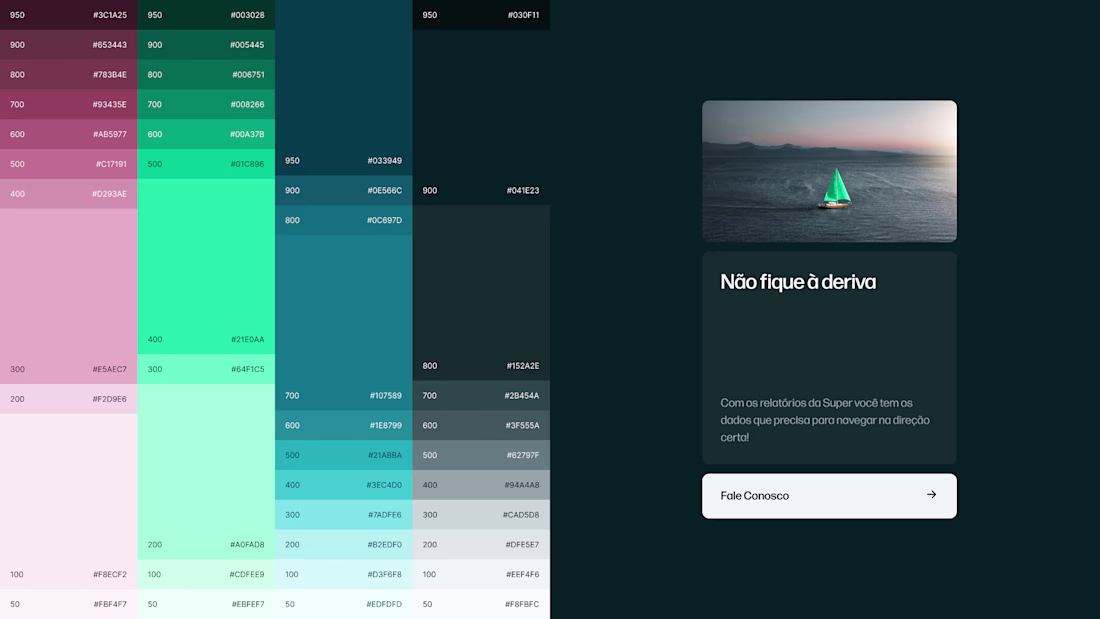Image resolution: width=1100 pixels, height=619 pixels.
Task: Pick the teal 700 swatch #107589
Action: (344, 323)
